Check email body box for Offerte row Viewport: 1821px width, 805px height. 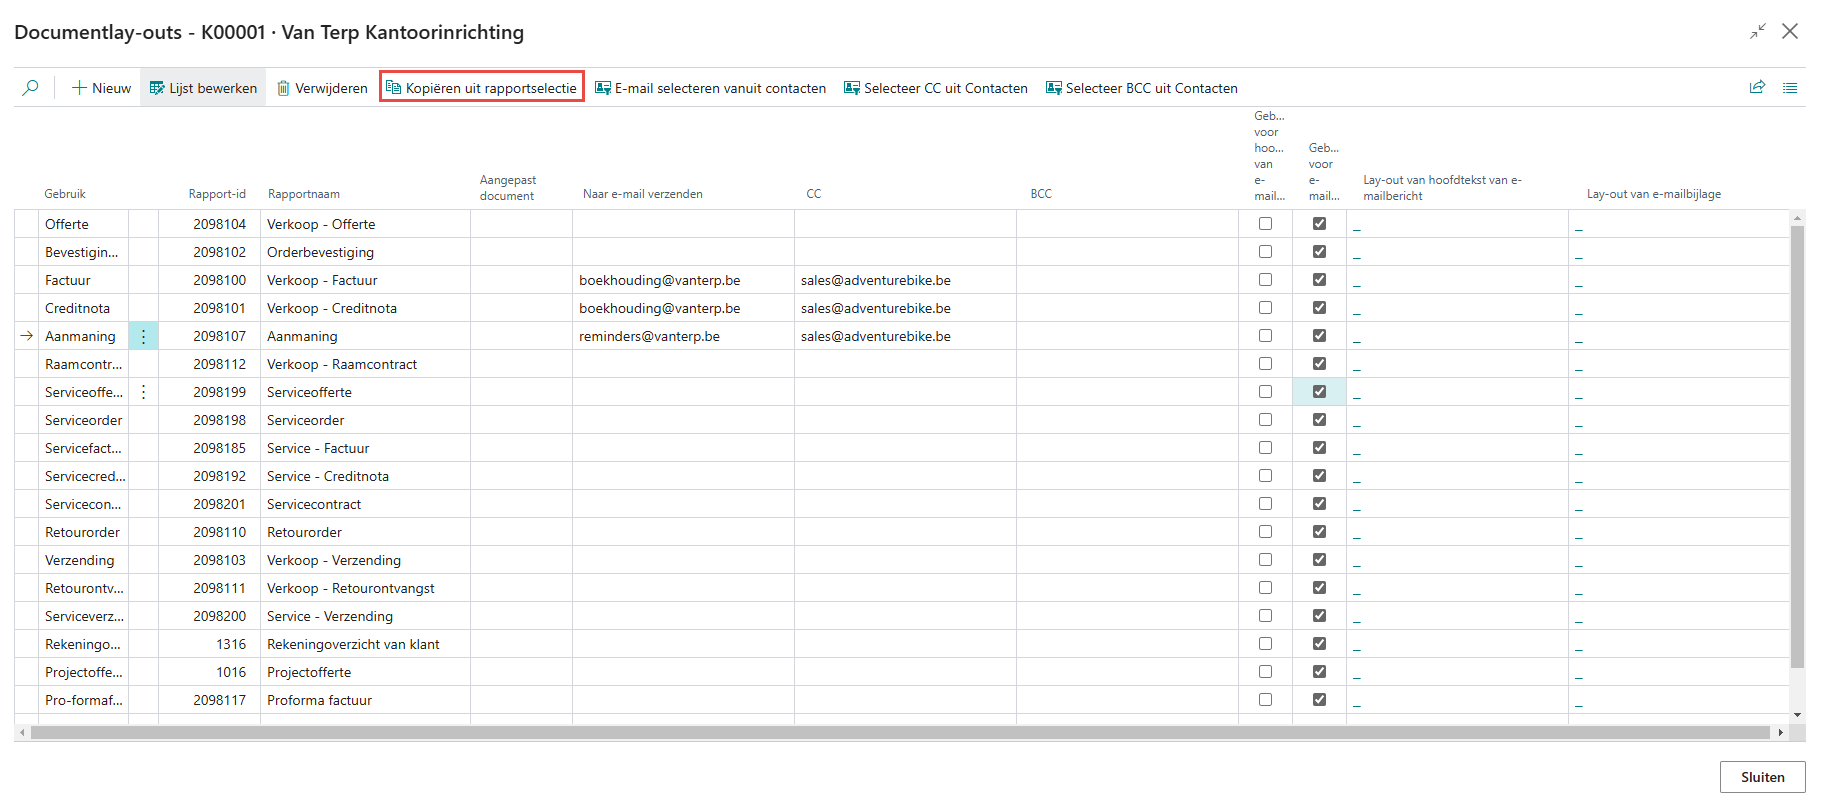1265,224
